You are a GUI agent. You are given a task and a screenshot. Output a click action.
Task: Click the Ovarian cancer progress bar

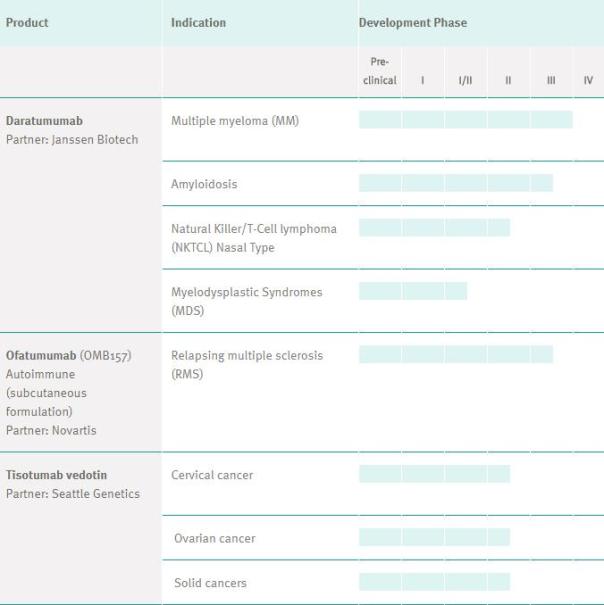(x=434, y=538)
